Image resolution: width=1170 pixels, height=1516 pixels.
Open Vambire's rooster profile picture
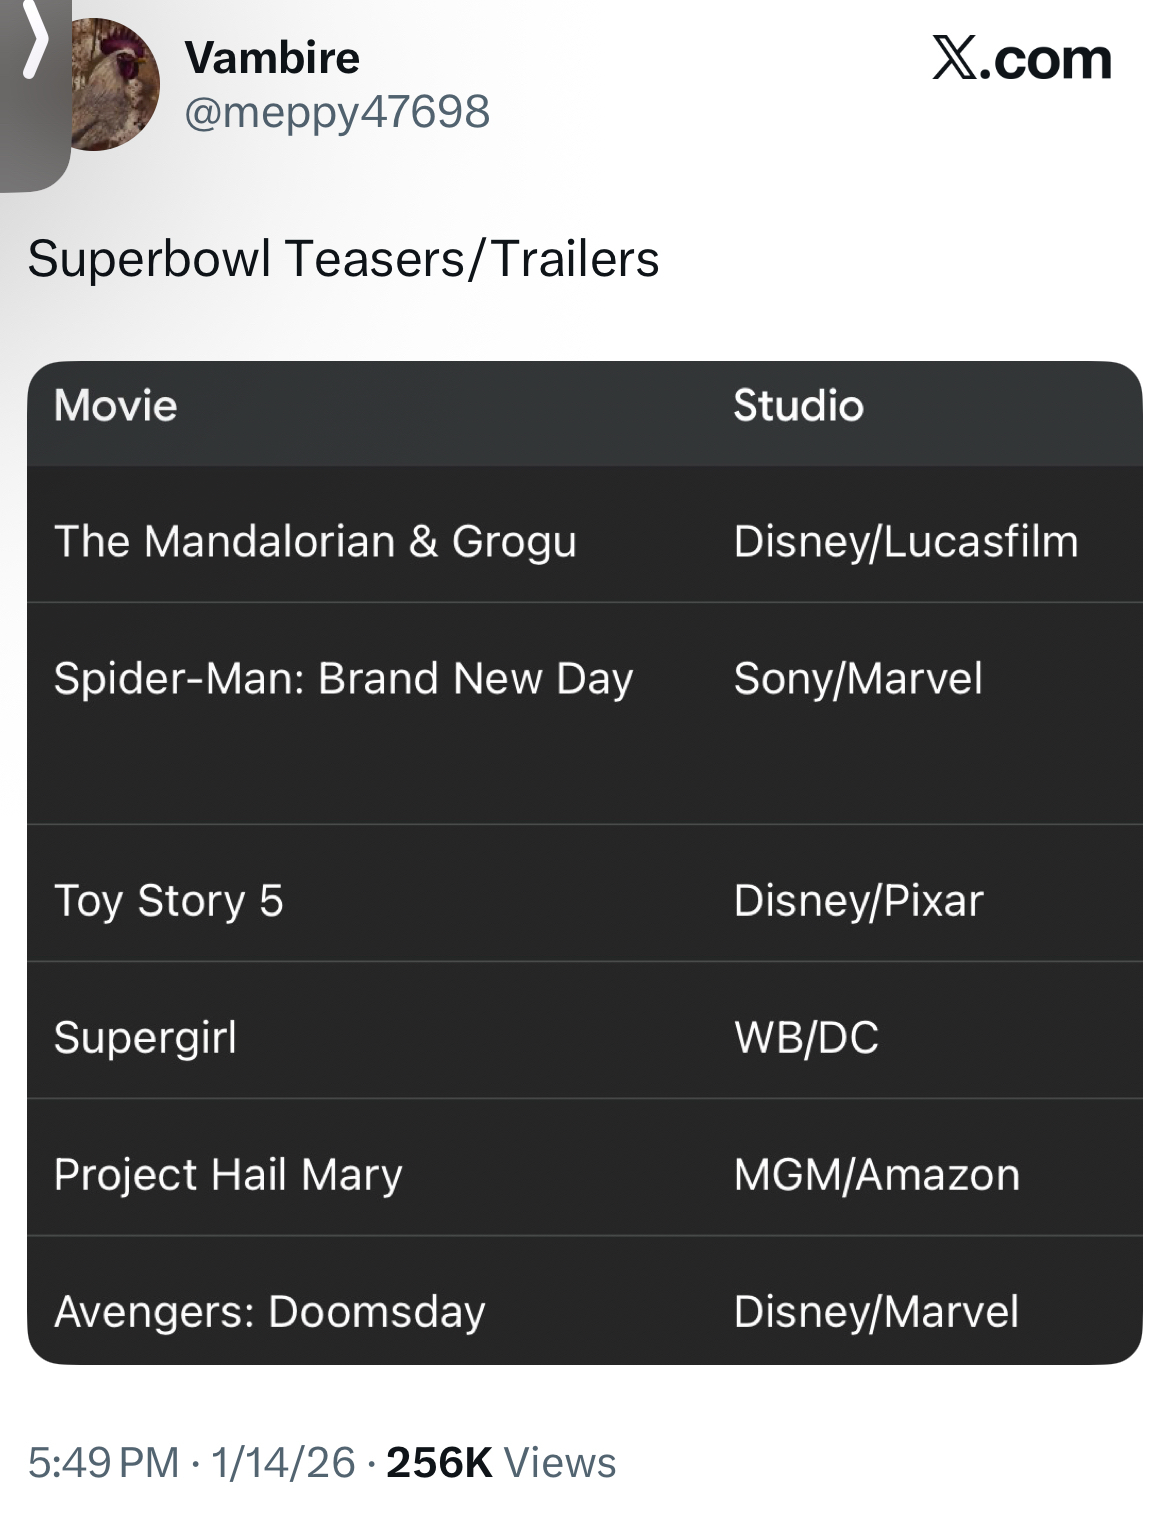pos(118,85)
